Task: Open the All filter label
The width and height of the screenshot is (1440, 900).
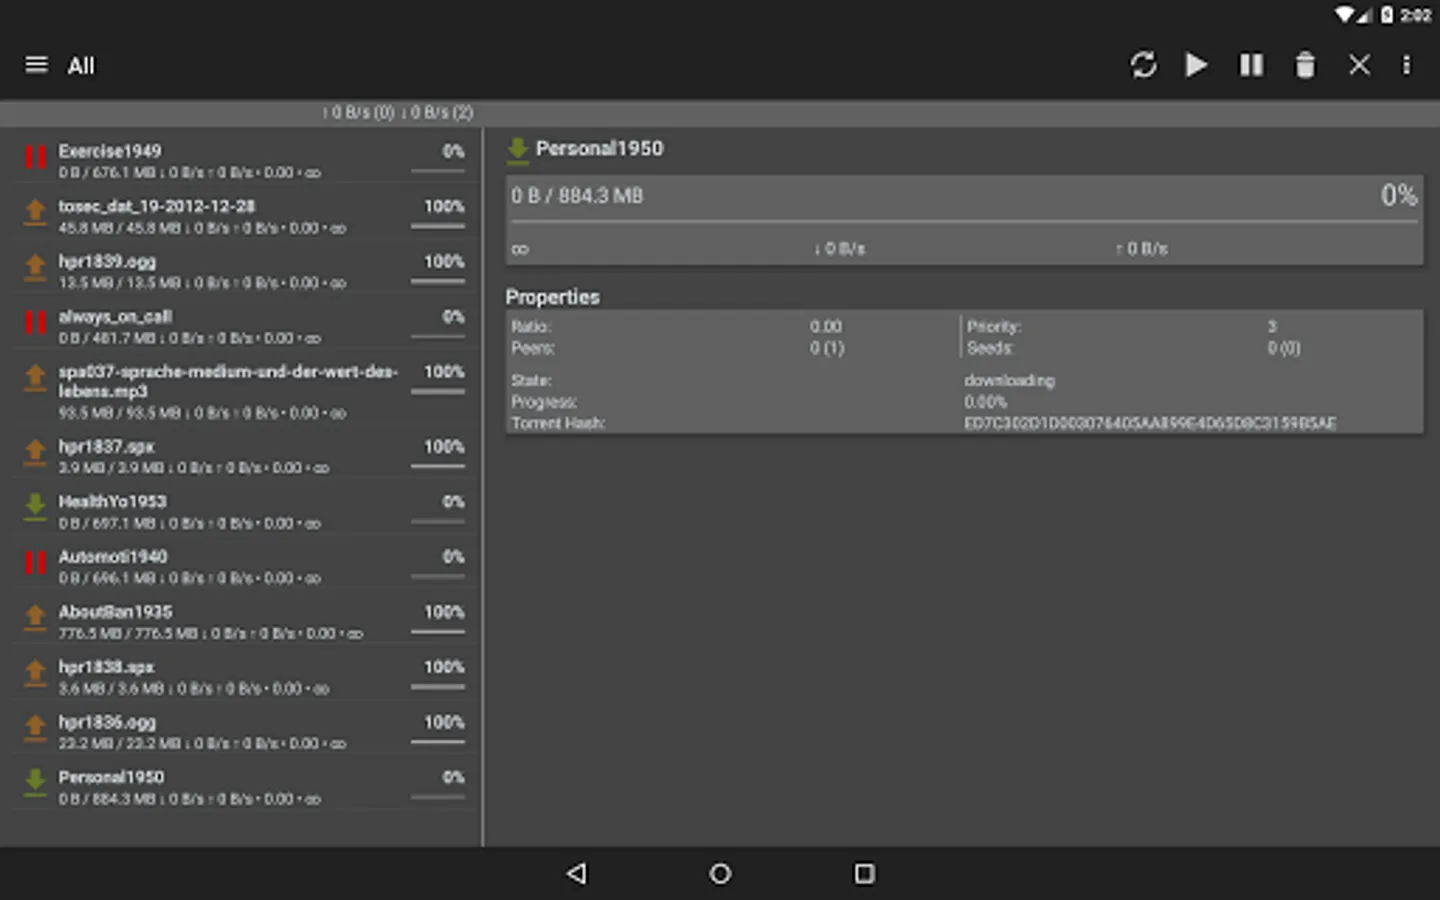Action: [x=81, y=66]
